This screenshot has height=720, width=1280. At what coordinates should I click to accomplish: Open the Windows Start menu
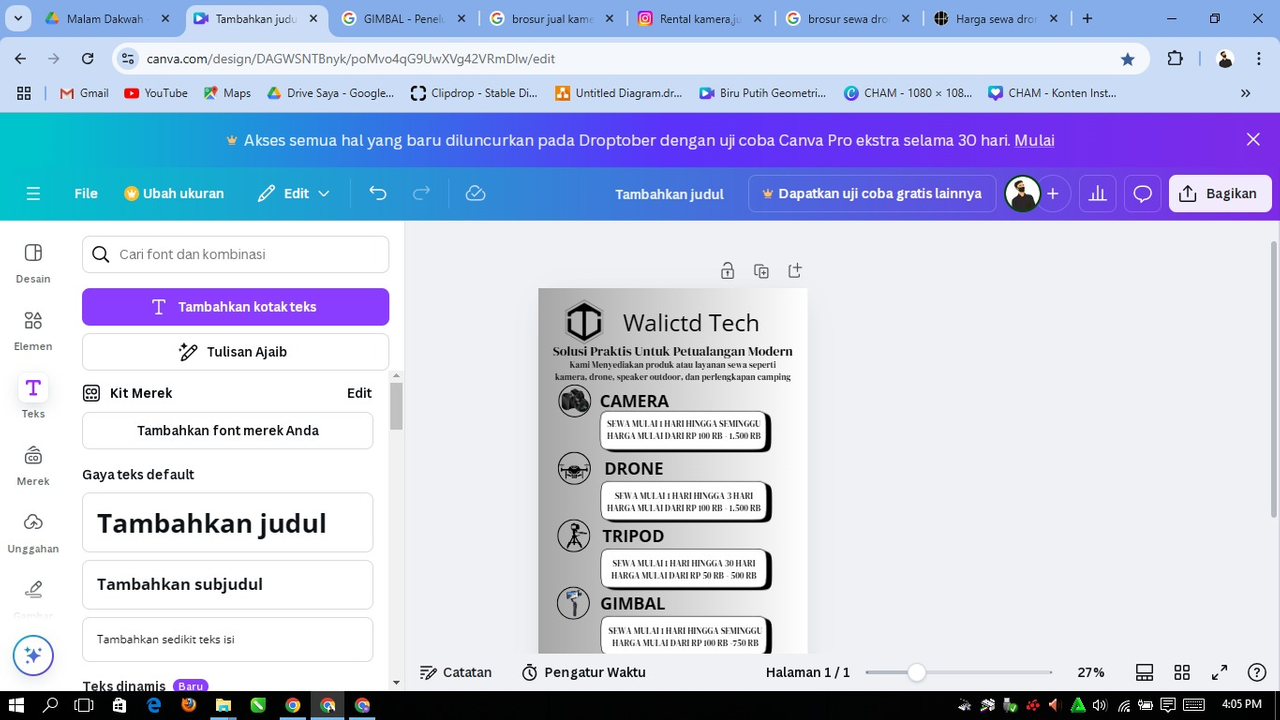16,705
